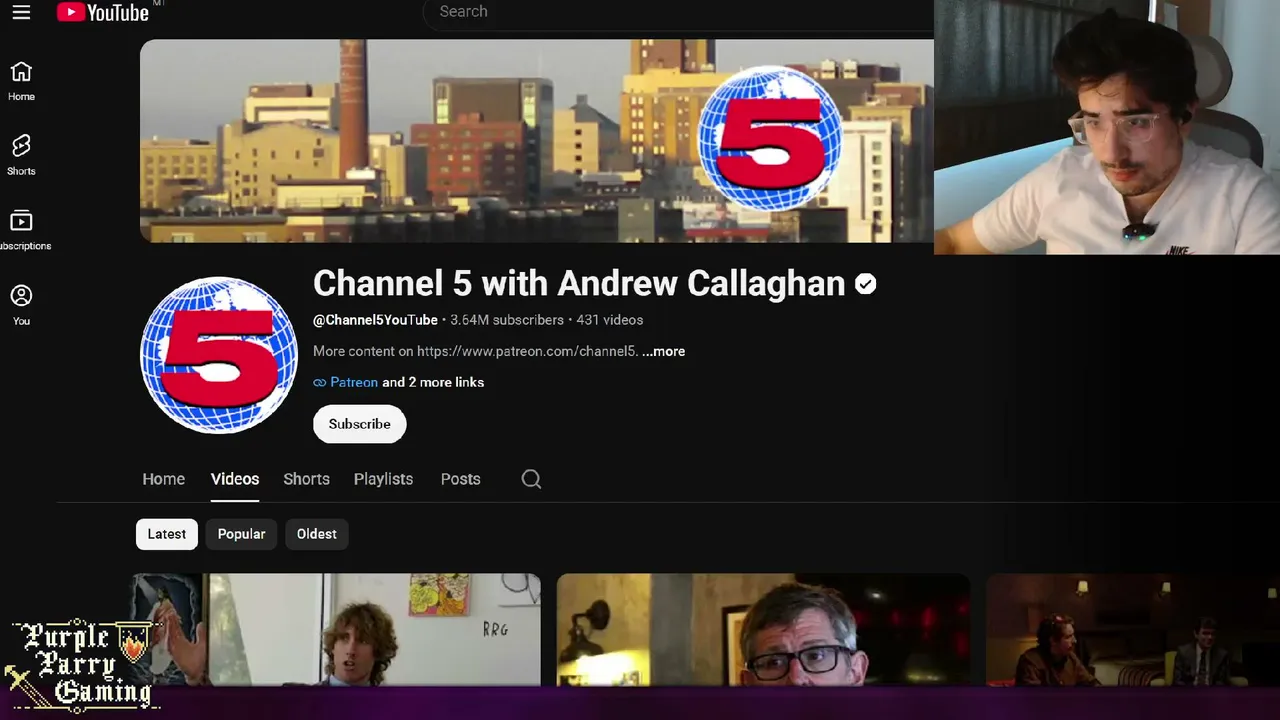Select the Videos tab
This screenshot has width=1280, height=720.
[x=235, y=479]
